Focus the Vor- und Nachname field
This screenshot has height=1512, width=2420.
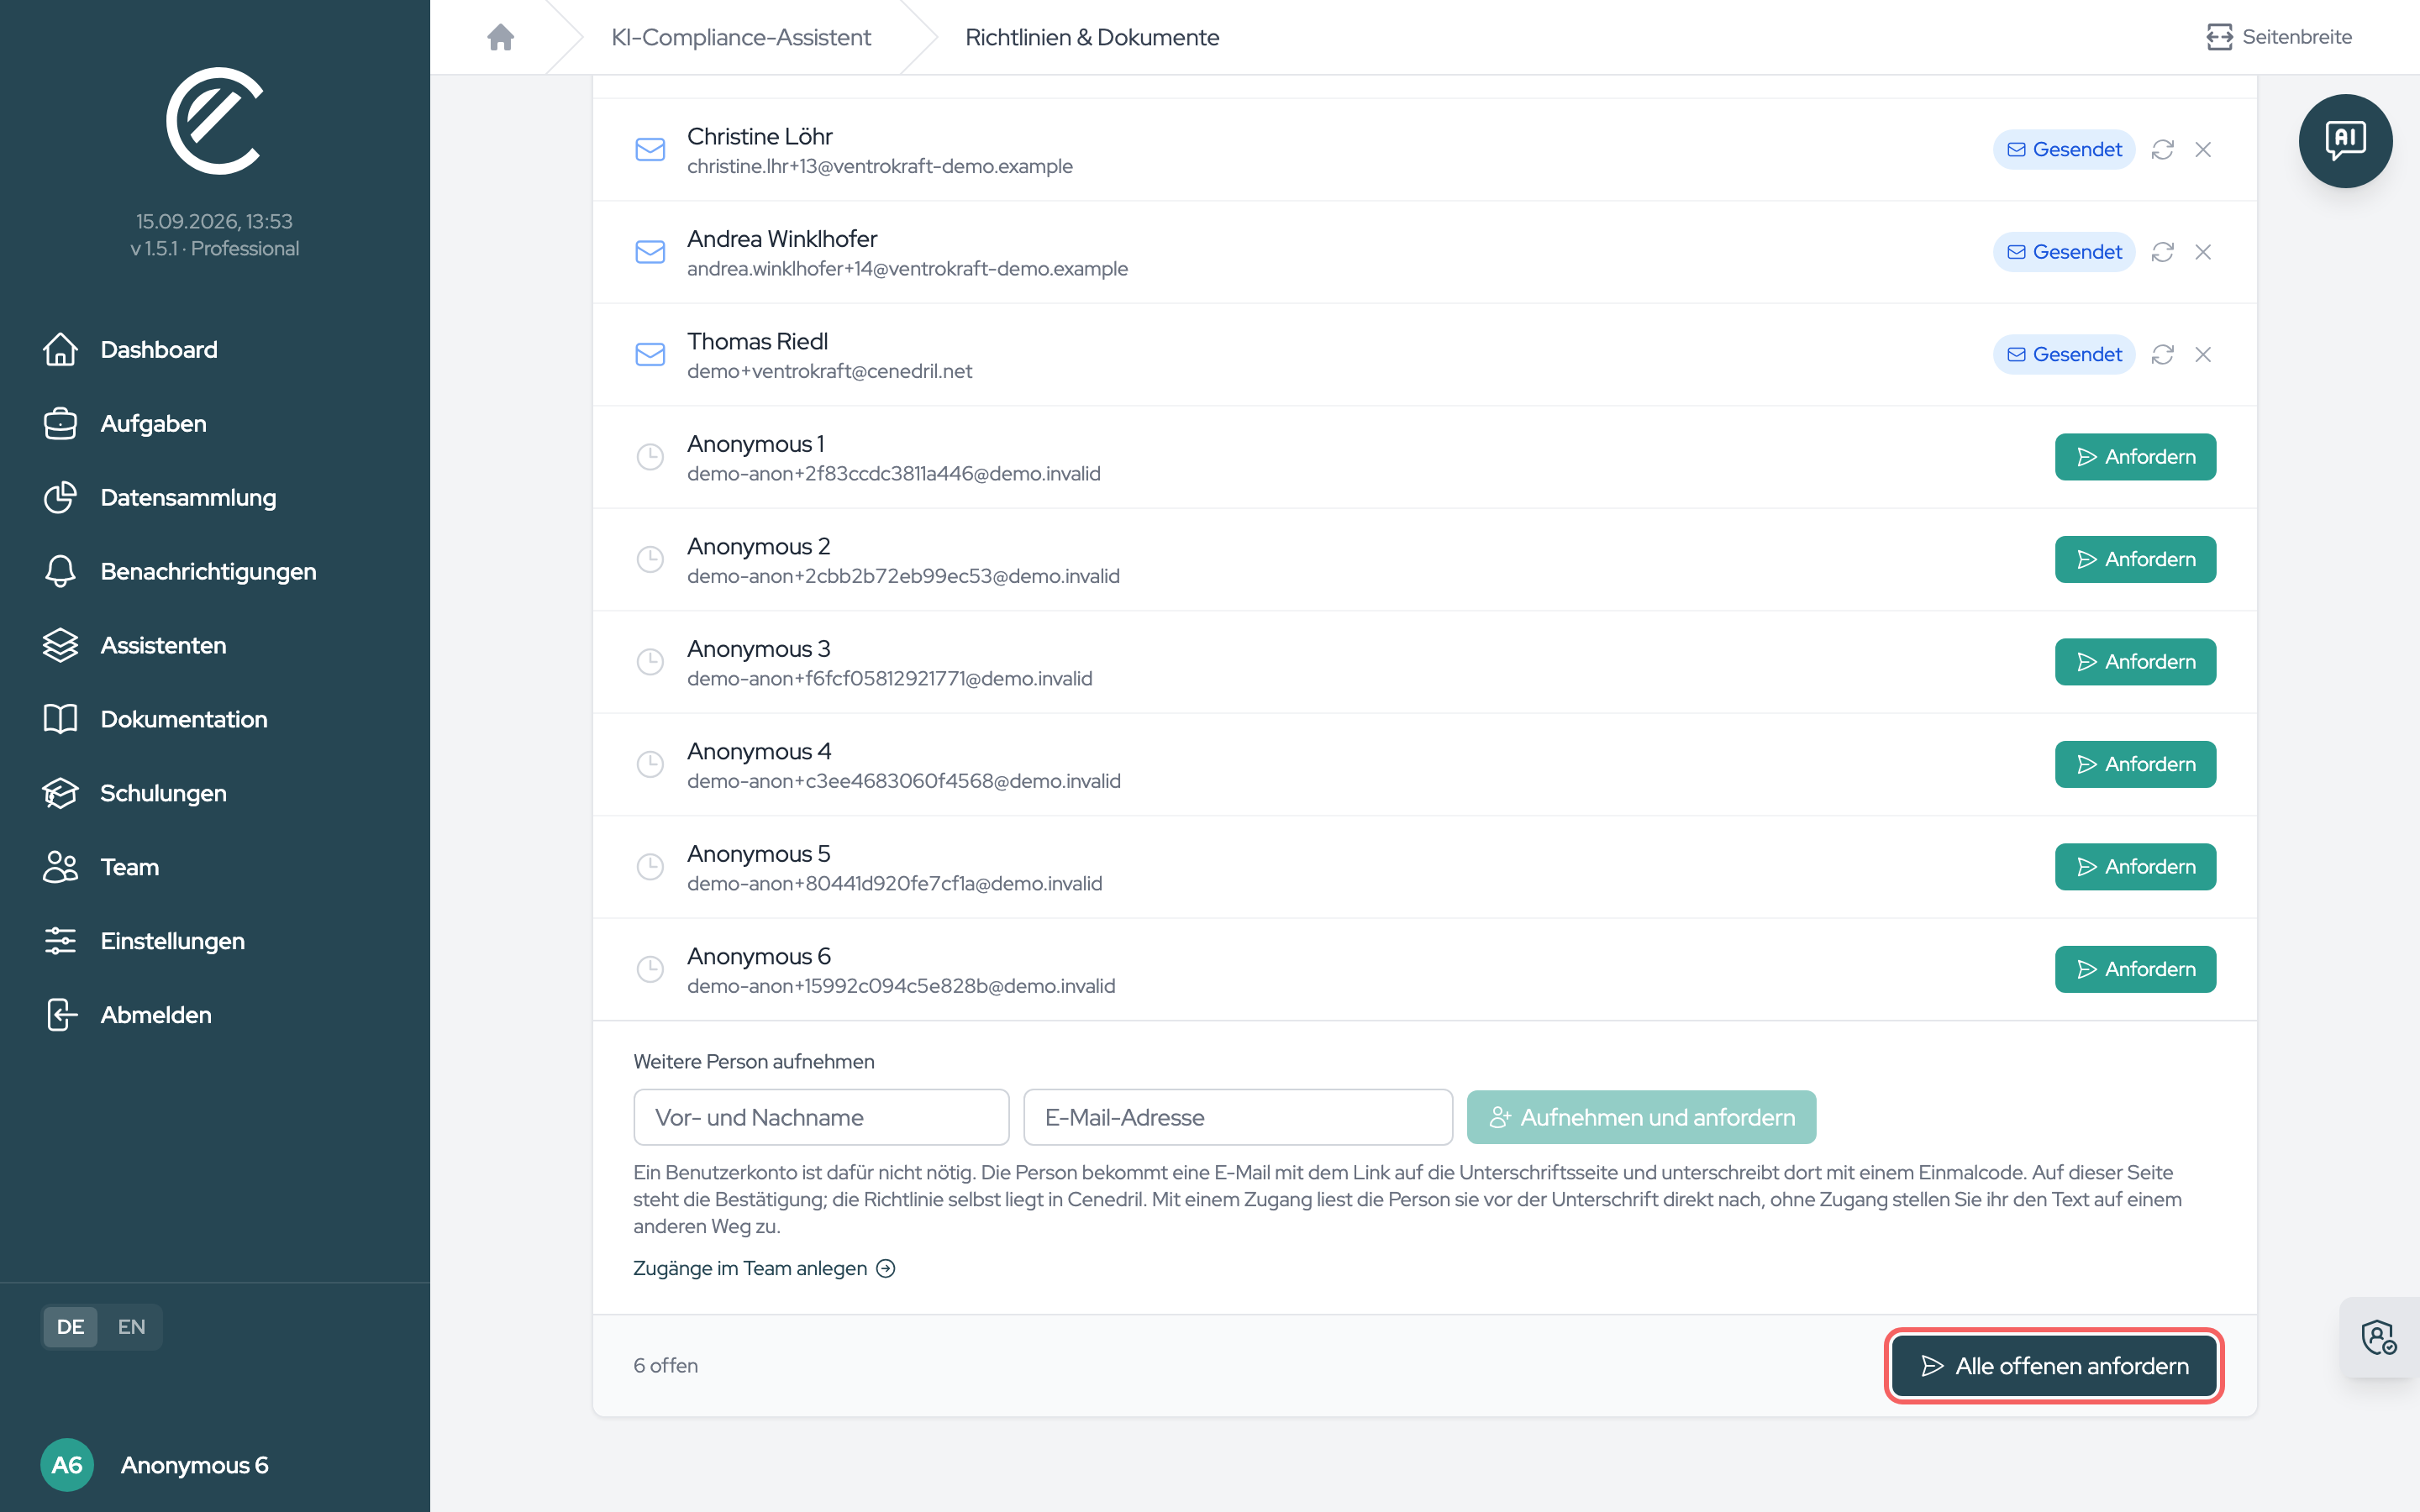(x=821, y=1117)
